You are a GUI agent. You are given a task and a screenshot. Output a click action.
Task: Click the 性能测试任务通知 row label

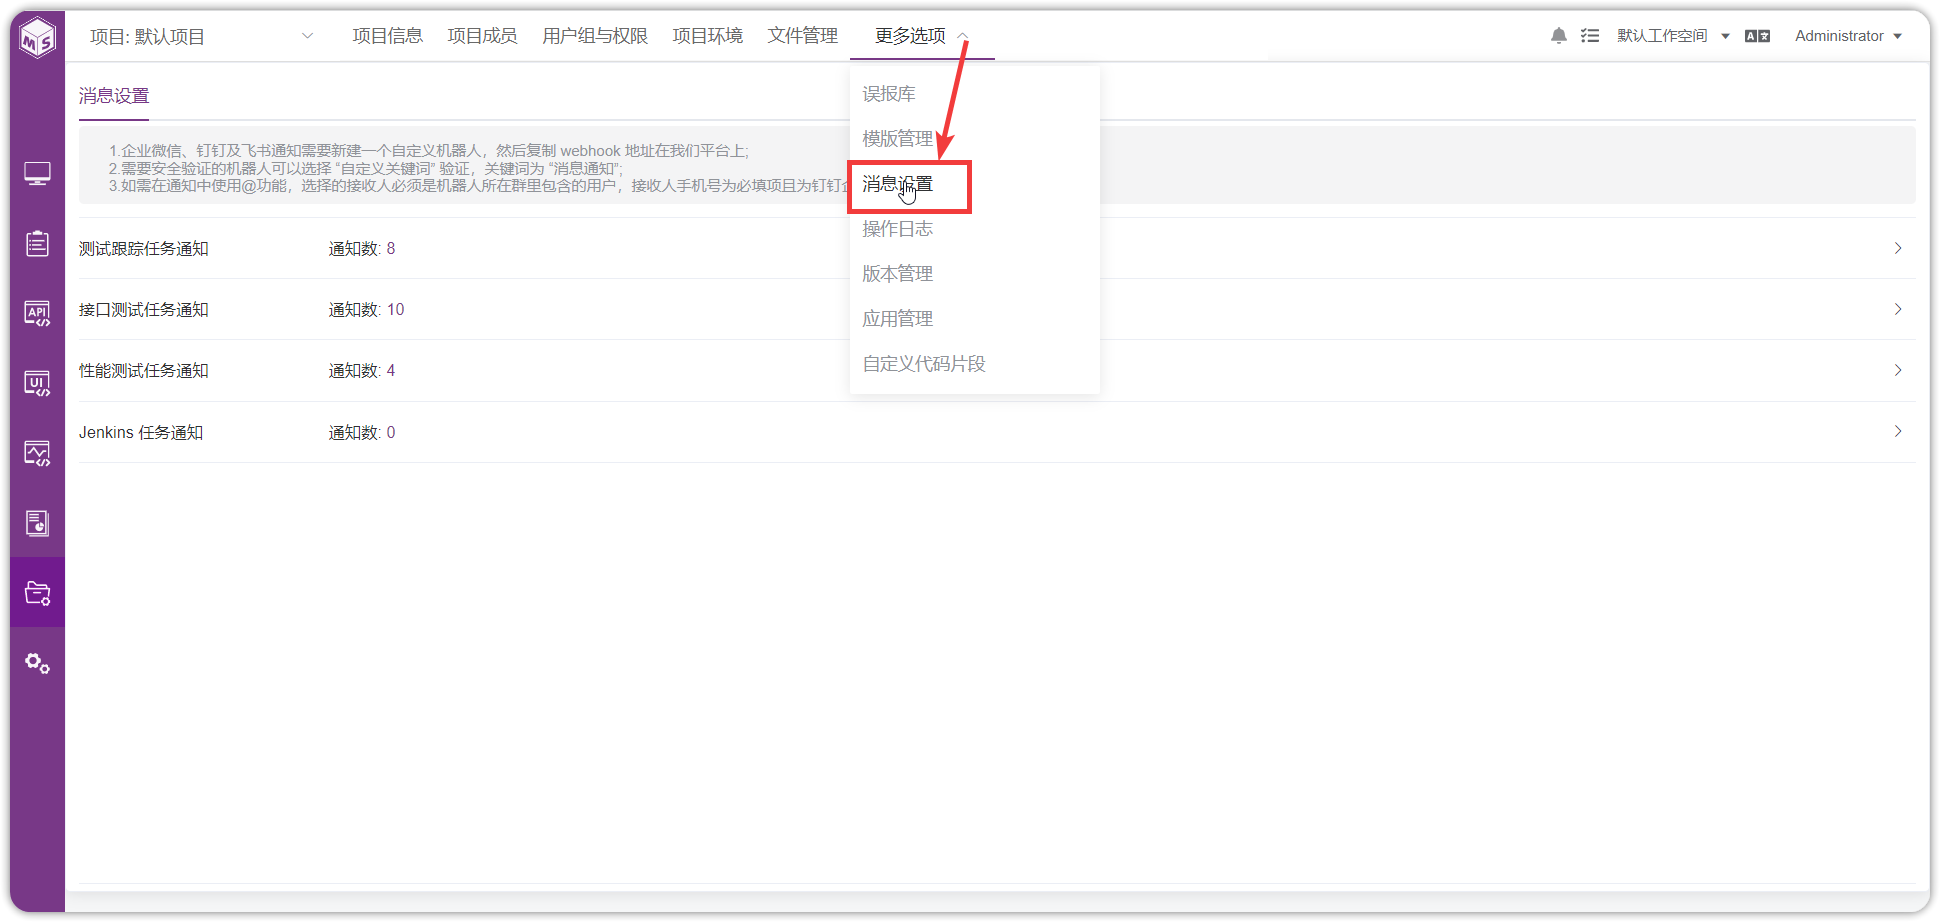tap(144, 371)
